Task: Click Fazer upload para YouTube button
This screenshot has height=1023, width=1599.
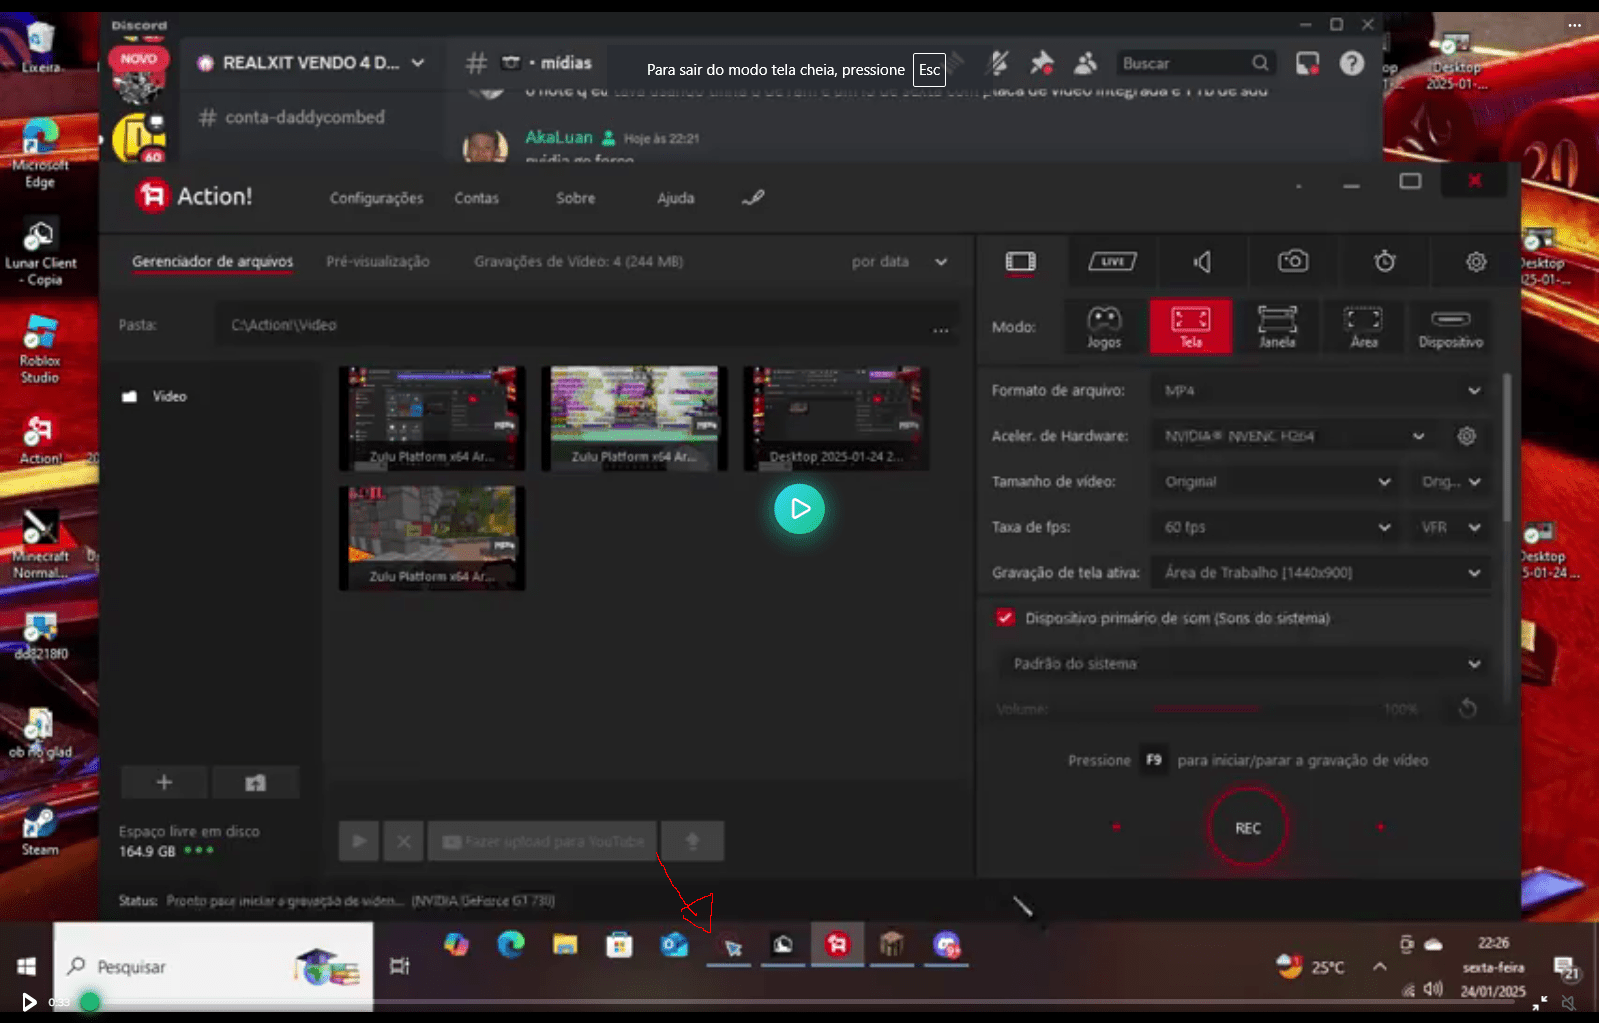Action: [543, 841]
